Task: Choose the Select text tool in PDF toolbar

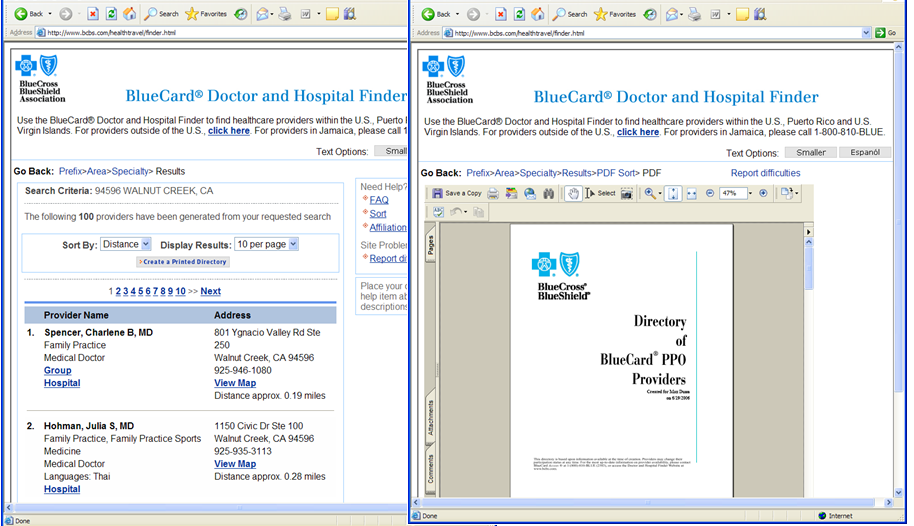Action: 600,193
